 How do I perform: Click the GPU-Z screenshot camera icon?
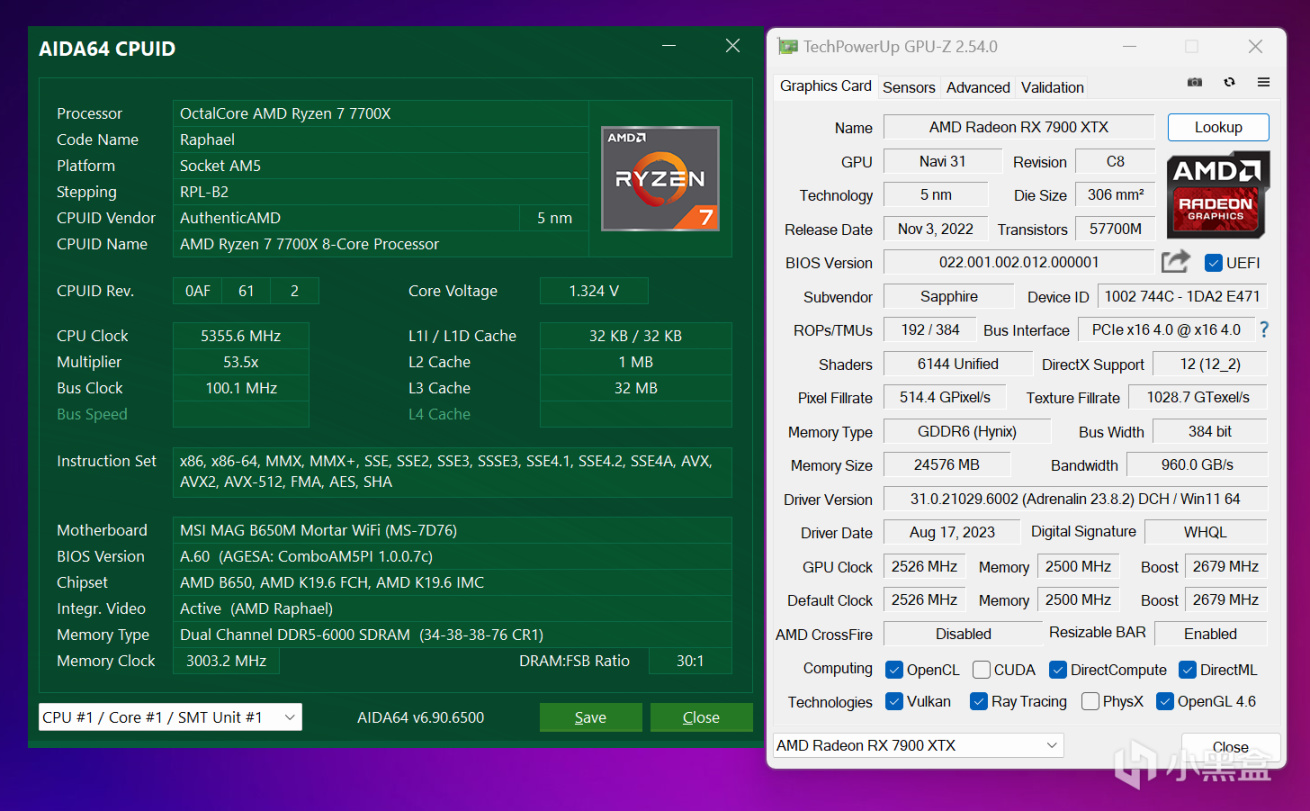[x=1195, y=82]
